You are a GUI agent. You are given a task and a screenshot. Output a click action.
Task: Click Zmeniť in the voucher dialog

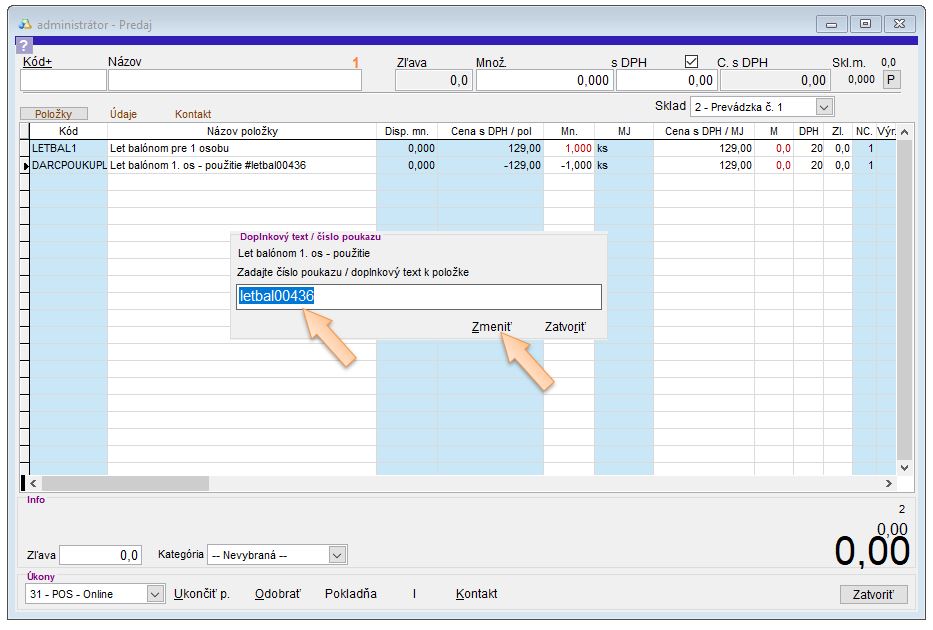click(491, 327)
